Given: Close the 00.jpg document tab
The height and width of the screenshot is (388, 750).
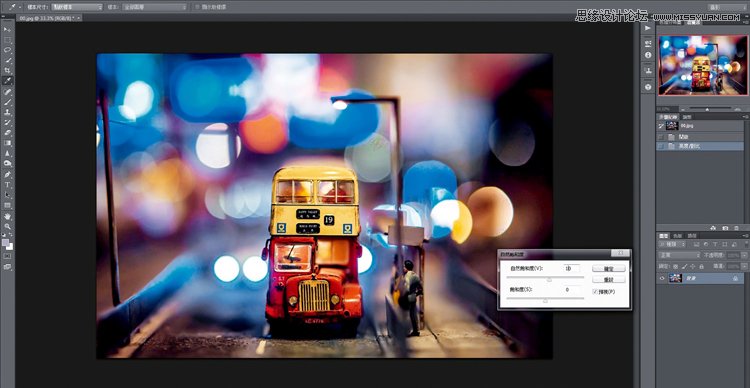Looking at the screenshot, I should pos(79,18).
